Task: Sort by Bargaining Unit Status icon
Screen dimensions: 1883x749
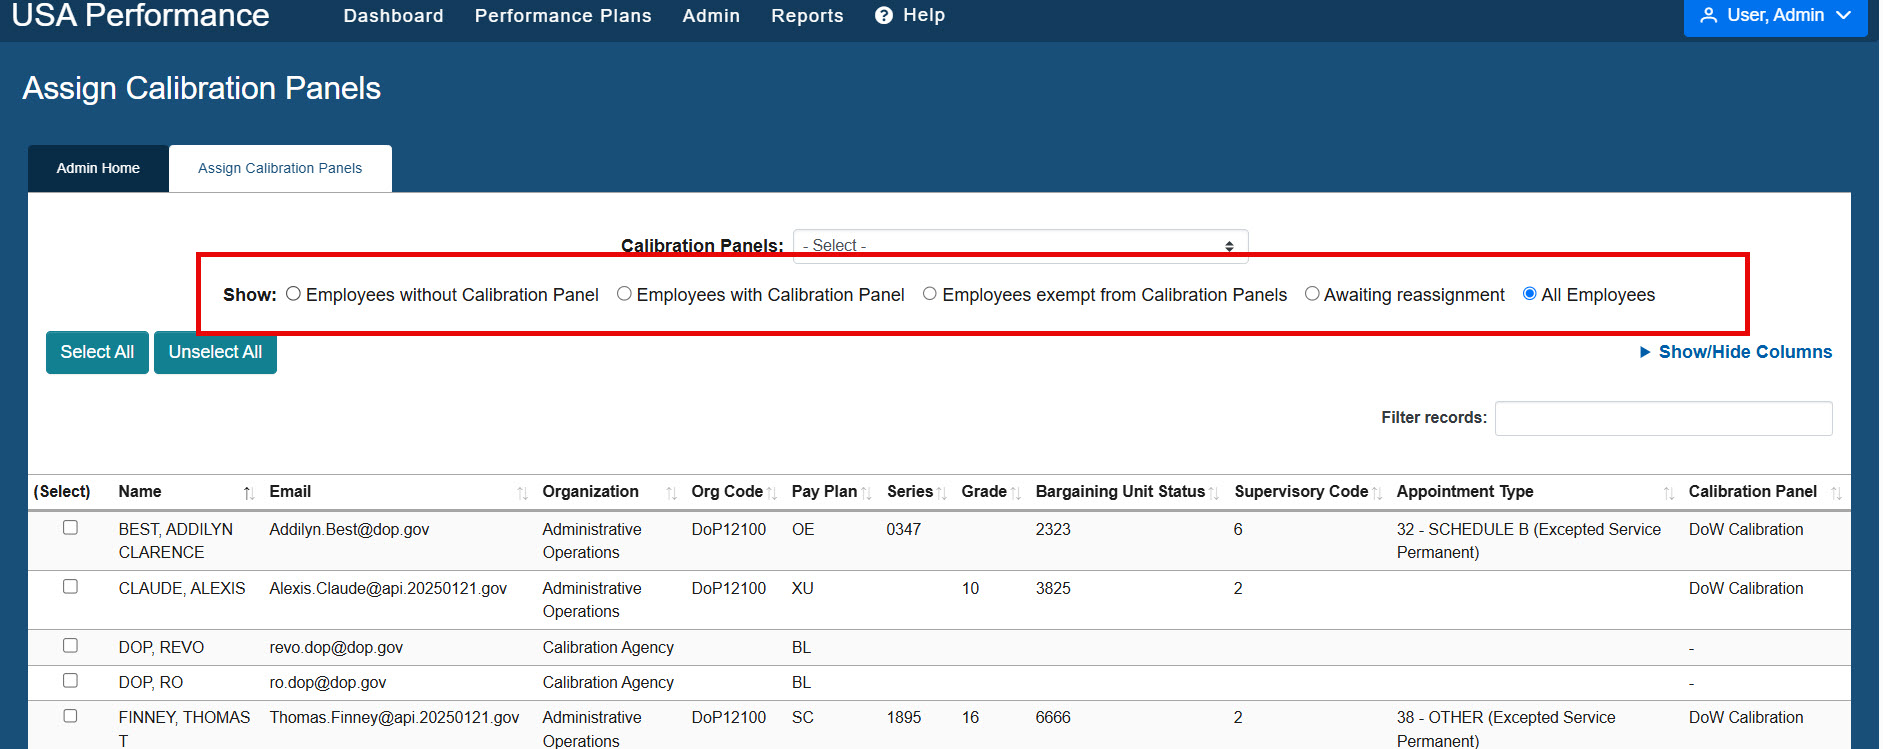Action: (1213, 493)
